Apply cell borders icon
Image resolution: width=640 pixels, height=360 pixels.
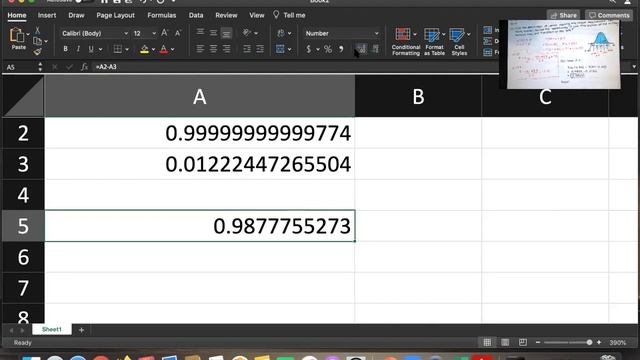coord(118,49)
